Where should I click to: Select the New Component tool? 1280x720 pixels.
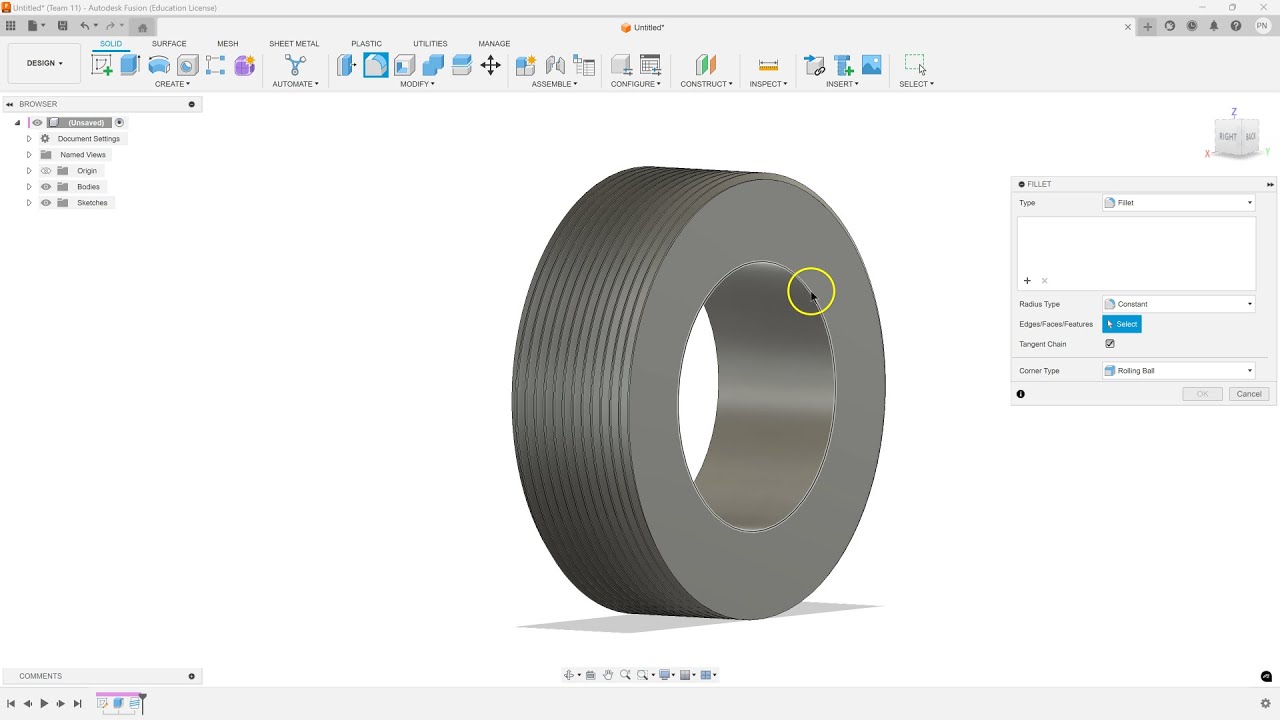coord(526,65)
